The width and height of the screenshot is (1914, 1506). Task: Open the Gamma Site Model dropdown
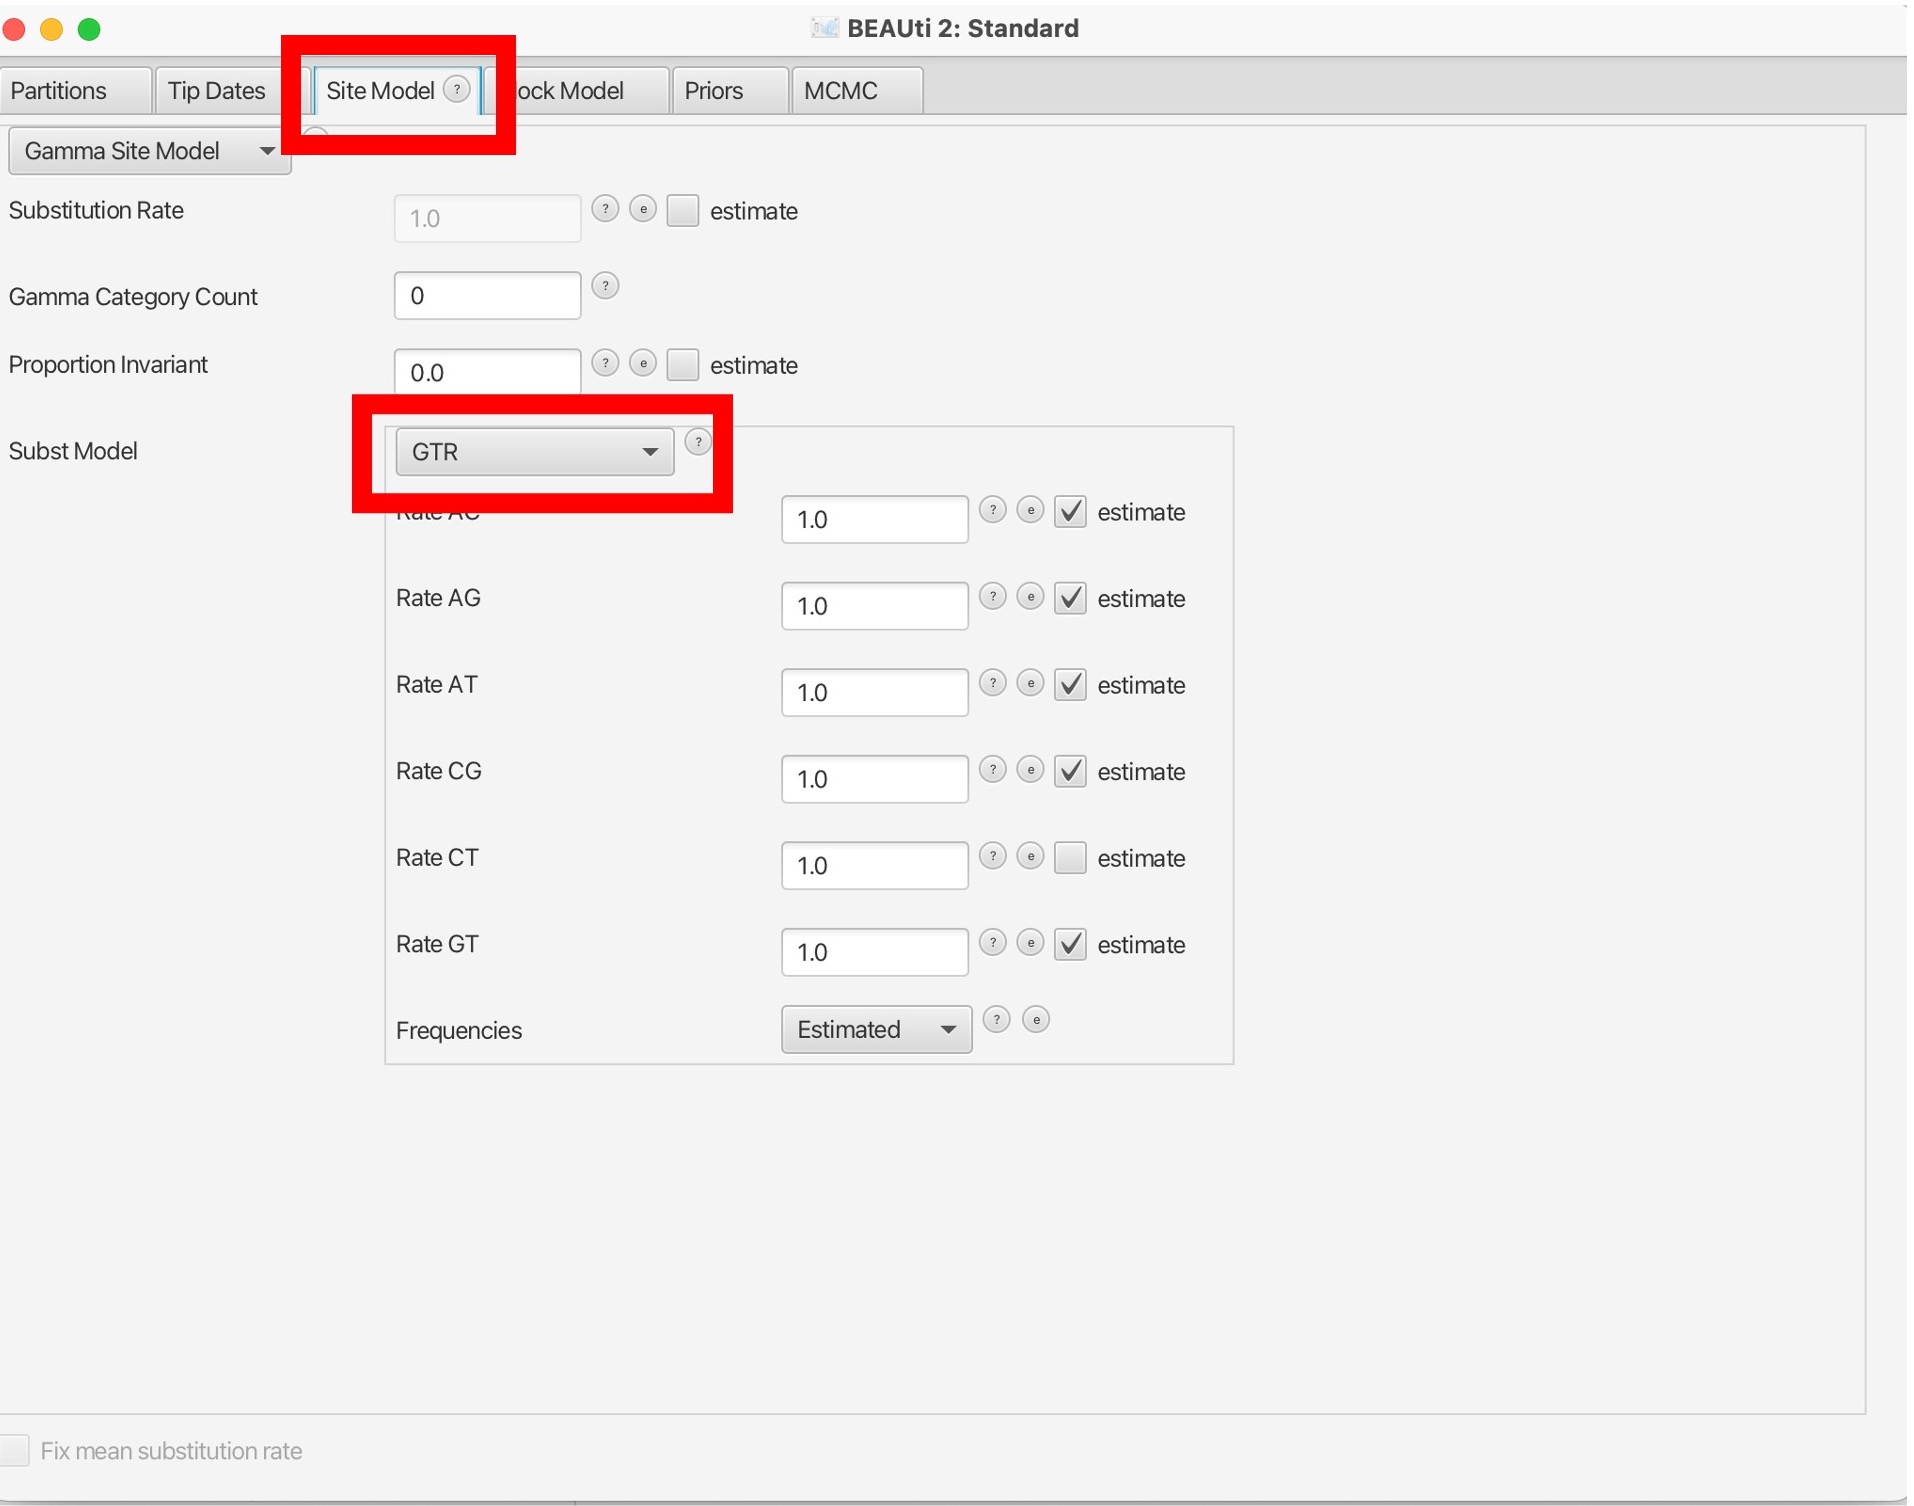coord(149,151)
